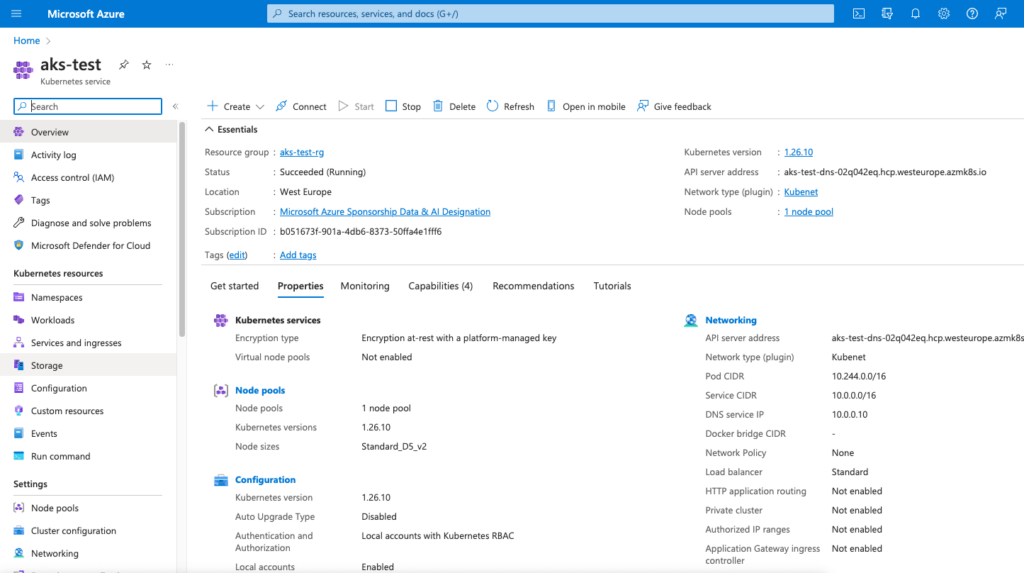Screen dimensions: 1024x573
Task: Mark aks-test as a favorite with the star
Action: 147,65
